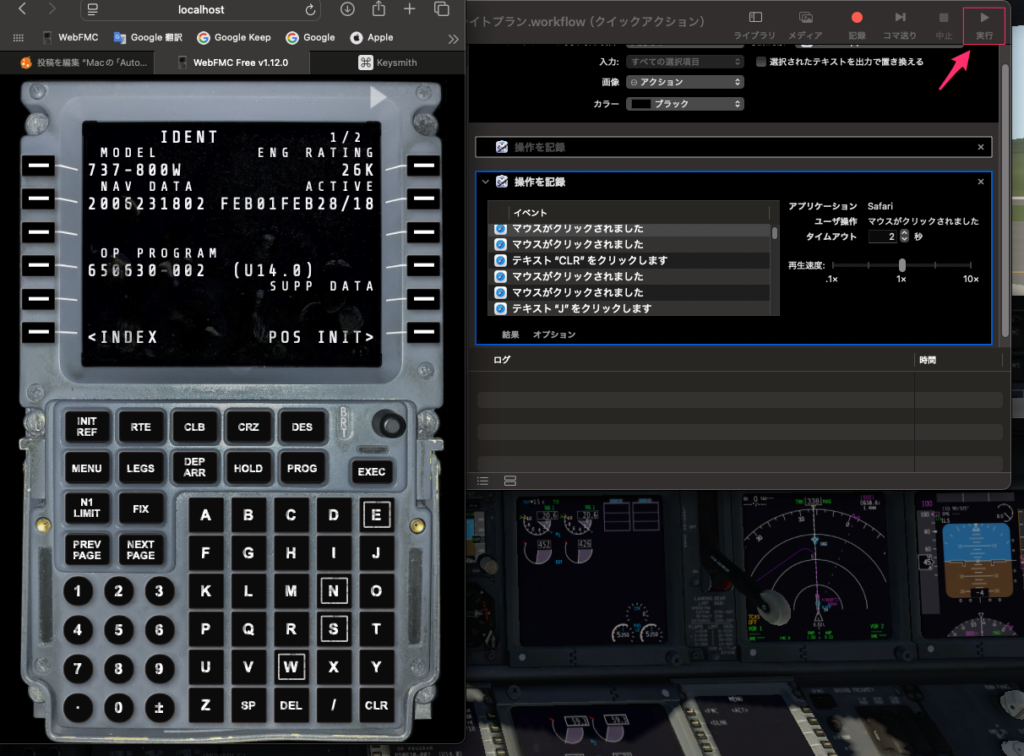
Task: Select the 'テキスト "CLR" をクリックします' event row
Action: (590, 260)
